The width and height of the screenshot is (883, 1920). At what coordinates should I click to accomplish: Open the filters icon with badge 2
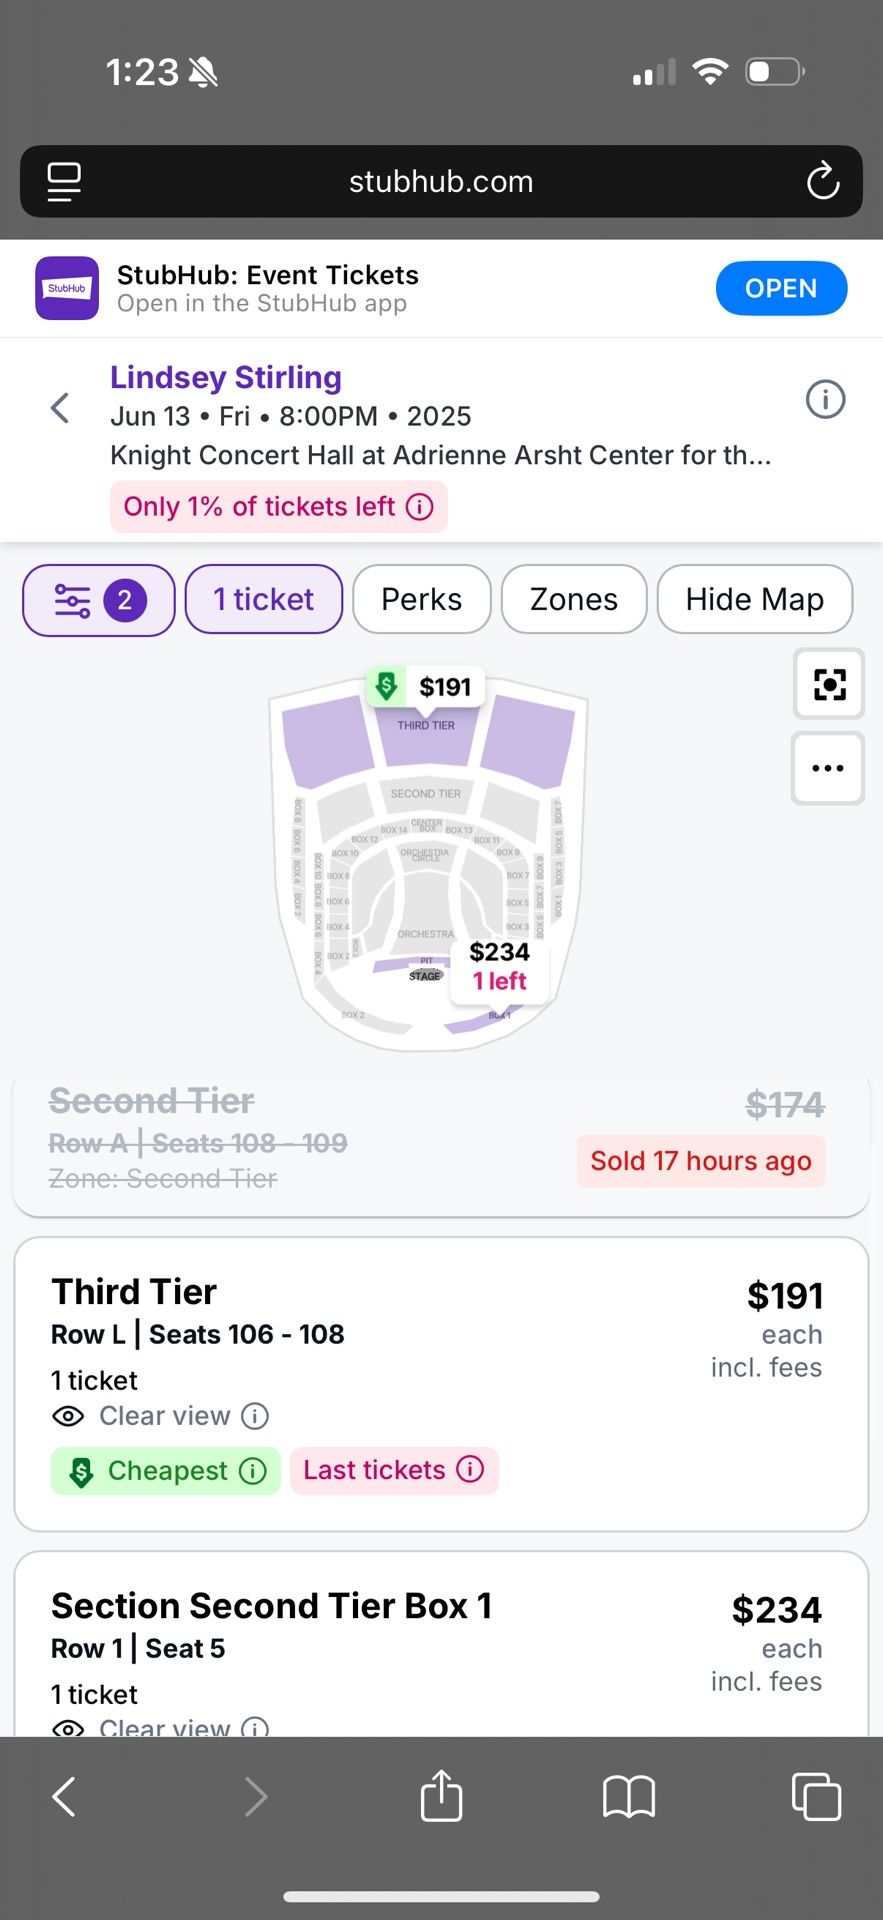coord(98,600)
